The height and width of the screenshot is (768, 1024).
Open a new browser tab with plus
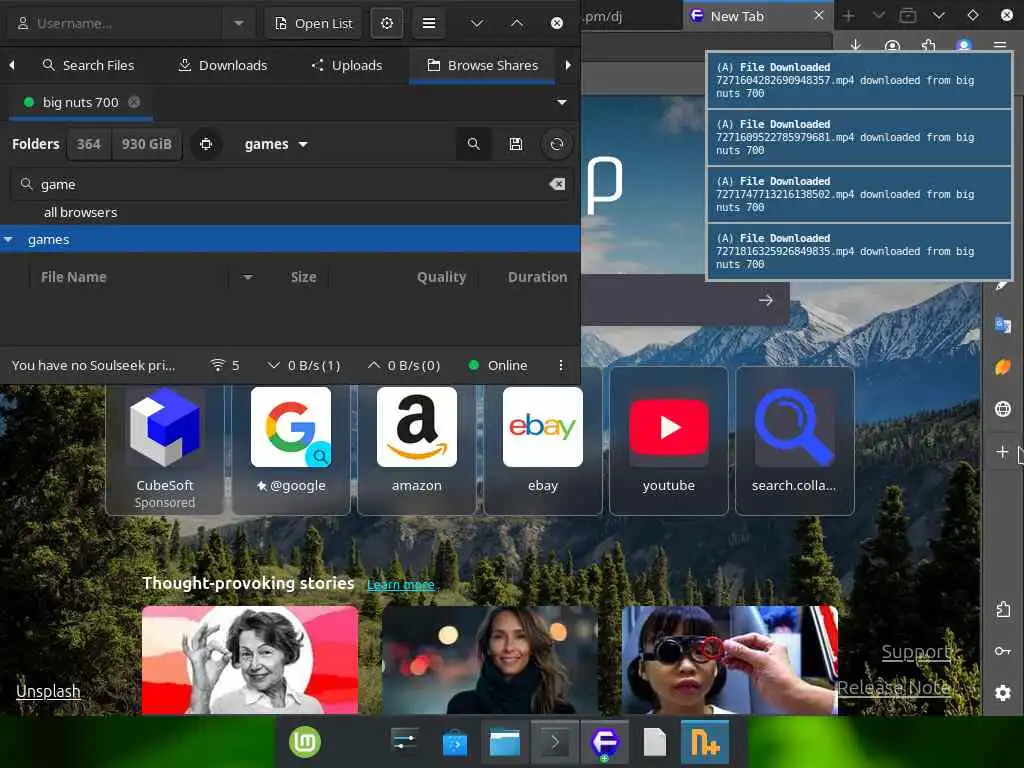click(x=848, y=16)
